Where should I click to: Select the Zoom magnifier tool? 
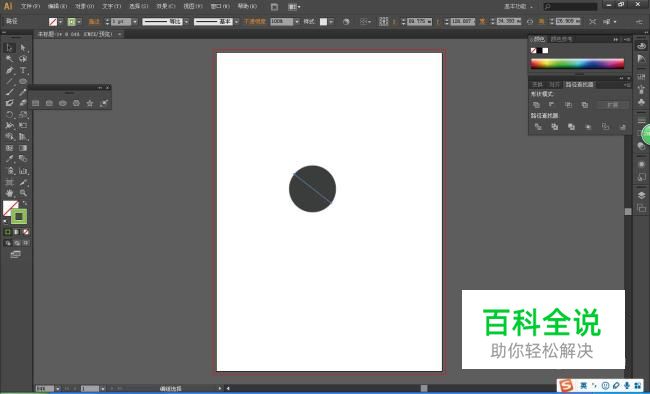[23, 193]
